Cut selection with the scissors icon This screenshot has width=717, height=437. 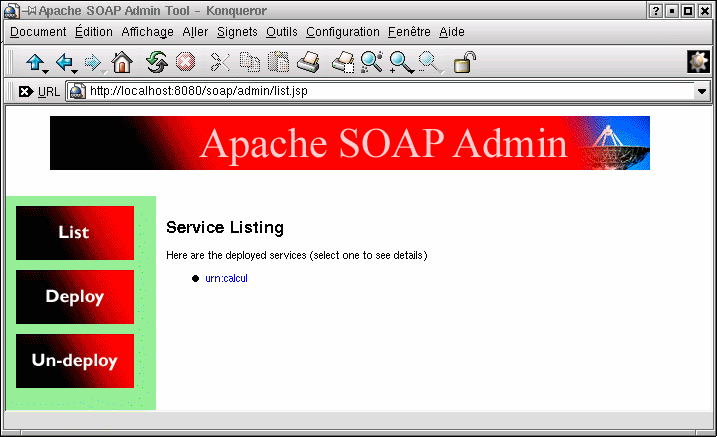point(220,62)
